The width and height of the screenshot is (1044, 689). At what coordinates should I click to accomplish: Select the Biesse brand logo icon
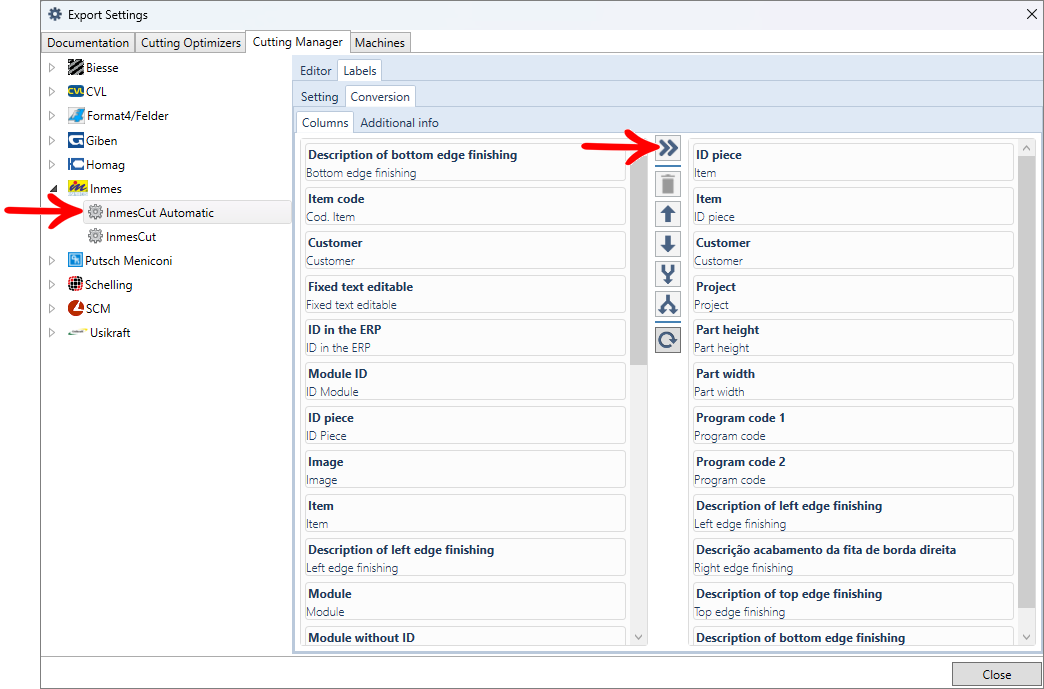[x=75, y=67]
